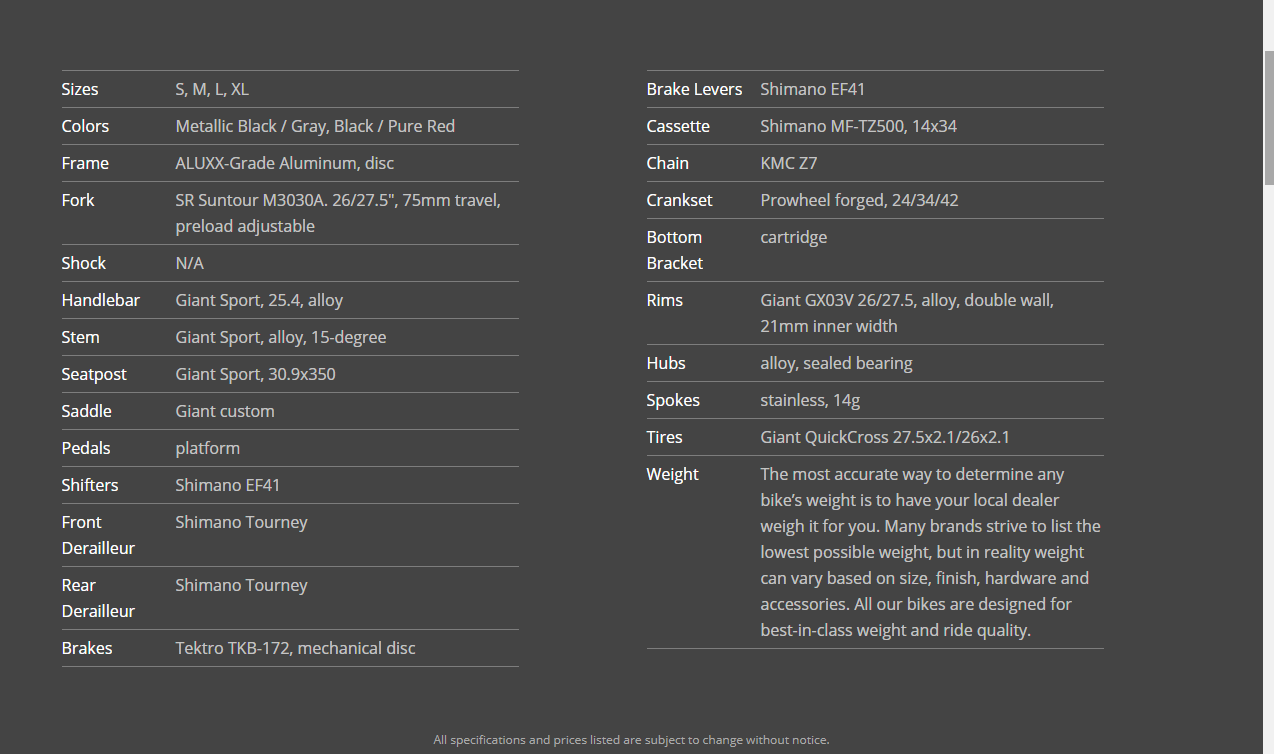Select the 'KMC Z7' chain value
This screenshot has width=1274, height=754.
pyautogui.click(x=789, y=163)
